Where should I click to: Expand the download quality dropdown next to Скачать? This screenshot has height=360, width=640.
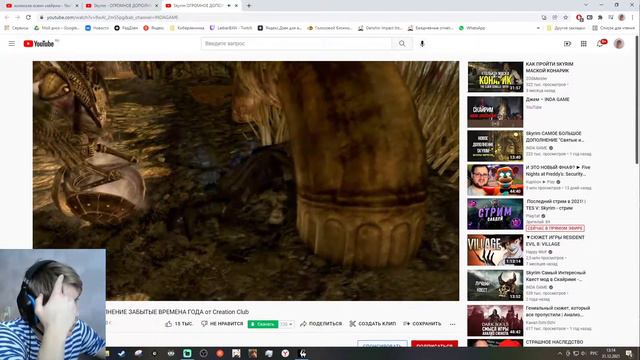click(286, 324)
